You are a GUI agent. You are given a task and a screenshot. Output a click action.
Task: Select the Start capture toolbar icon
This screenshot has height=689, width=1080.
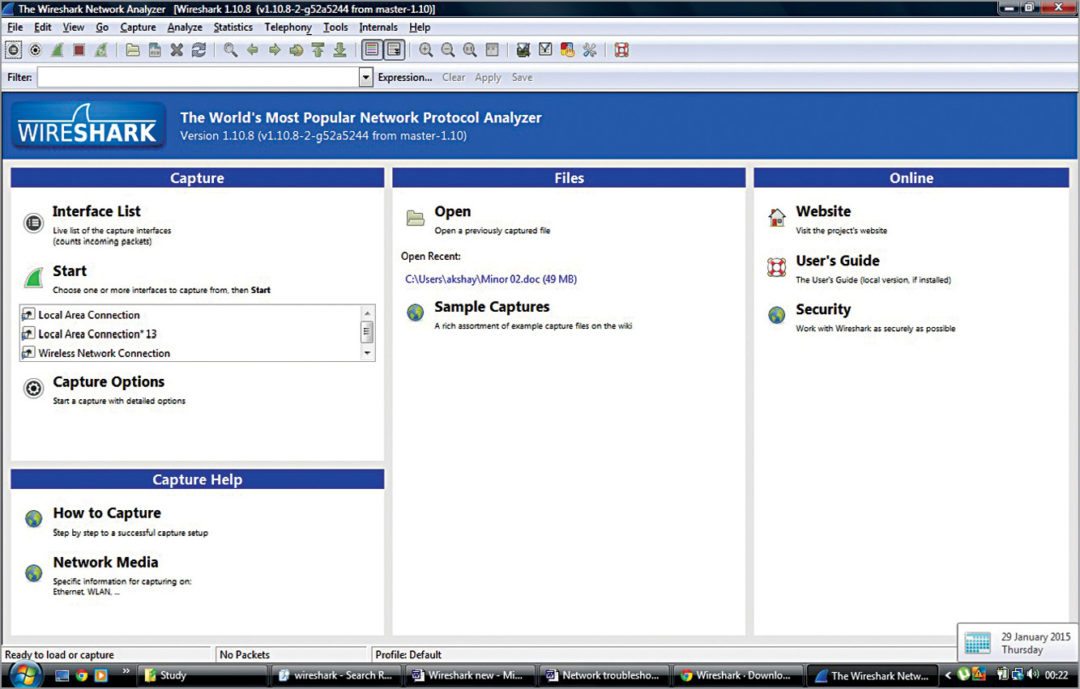click(57, 49)
